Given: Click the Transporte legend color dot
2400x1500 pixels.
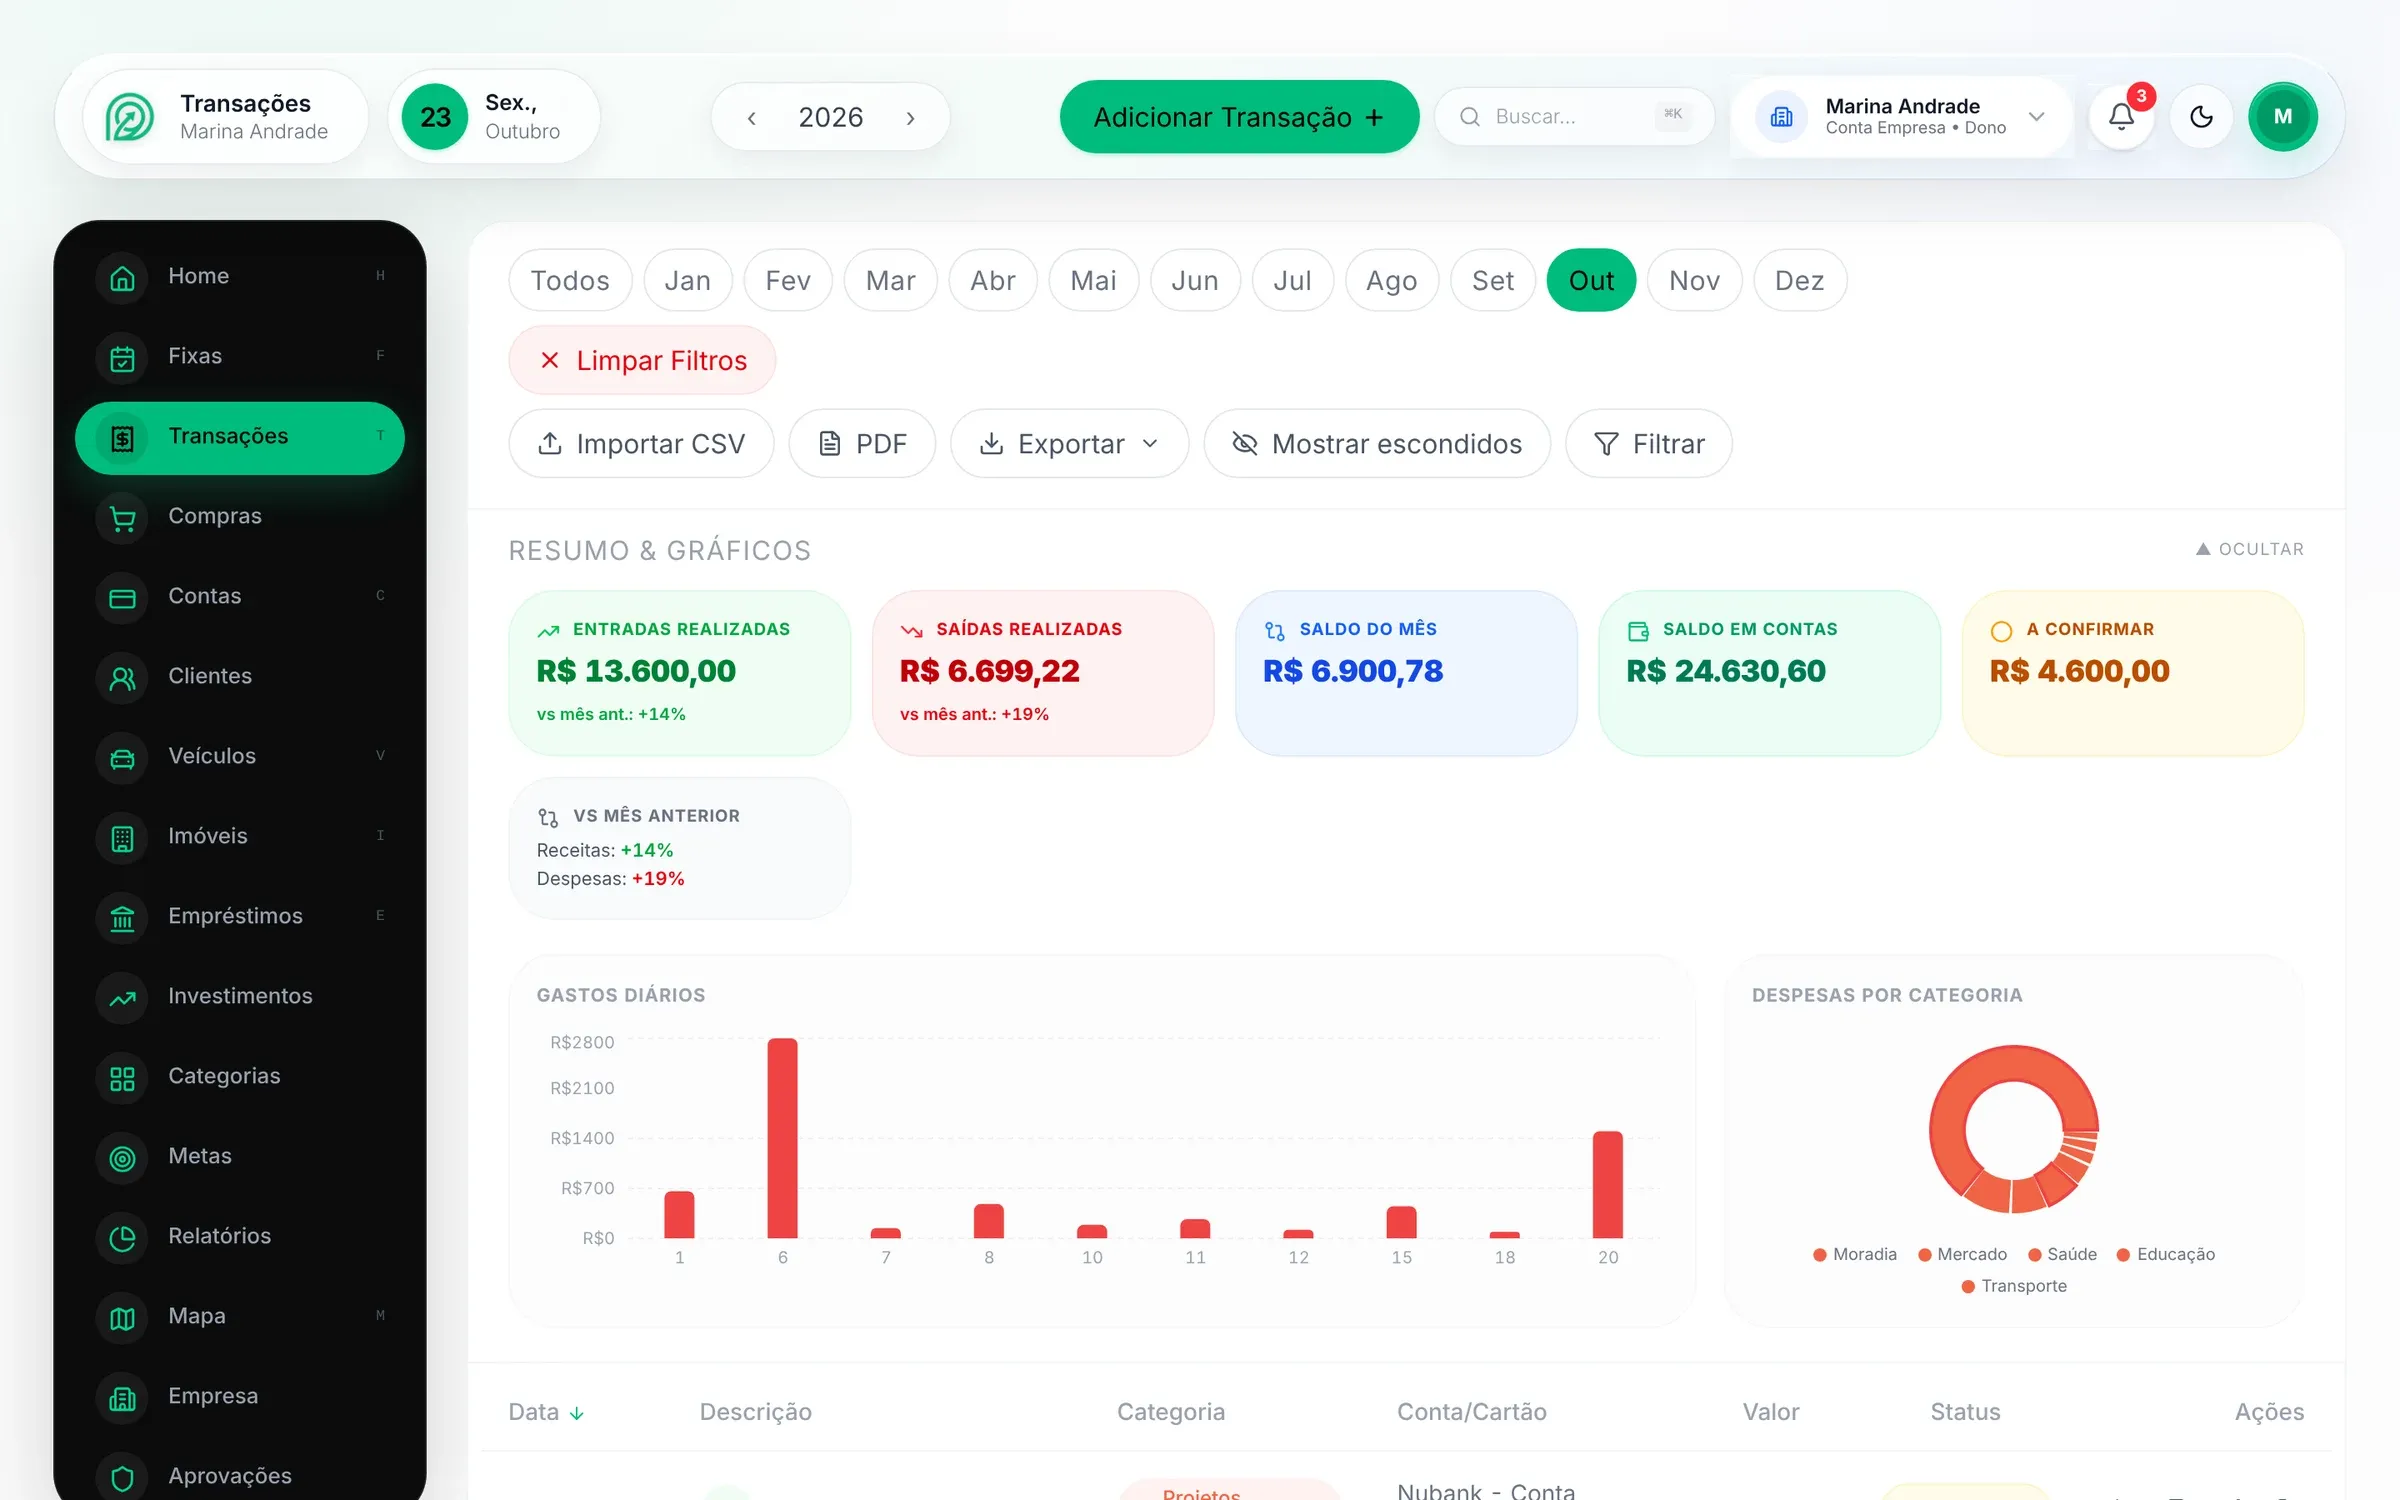Looking at the screenshot, I should (x=1968, y=1287).
